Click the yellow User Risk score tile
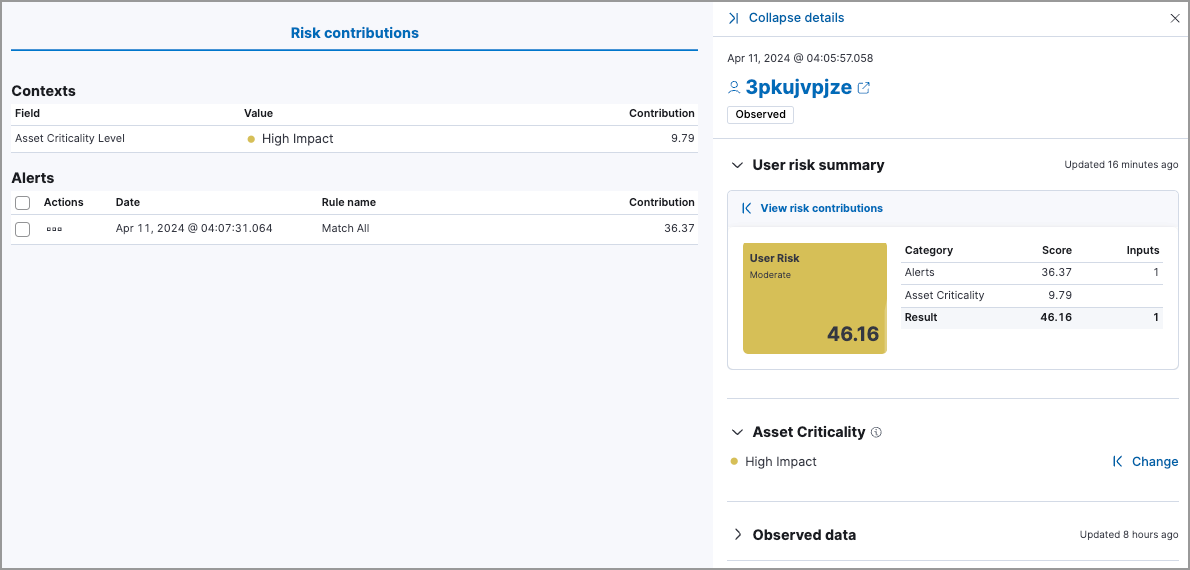The image size is (1190, 570). pos(814,298)
